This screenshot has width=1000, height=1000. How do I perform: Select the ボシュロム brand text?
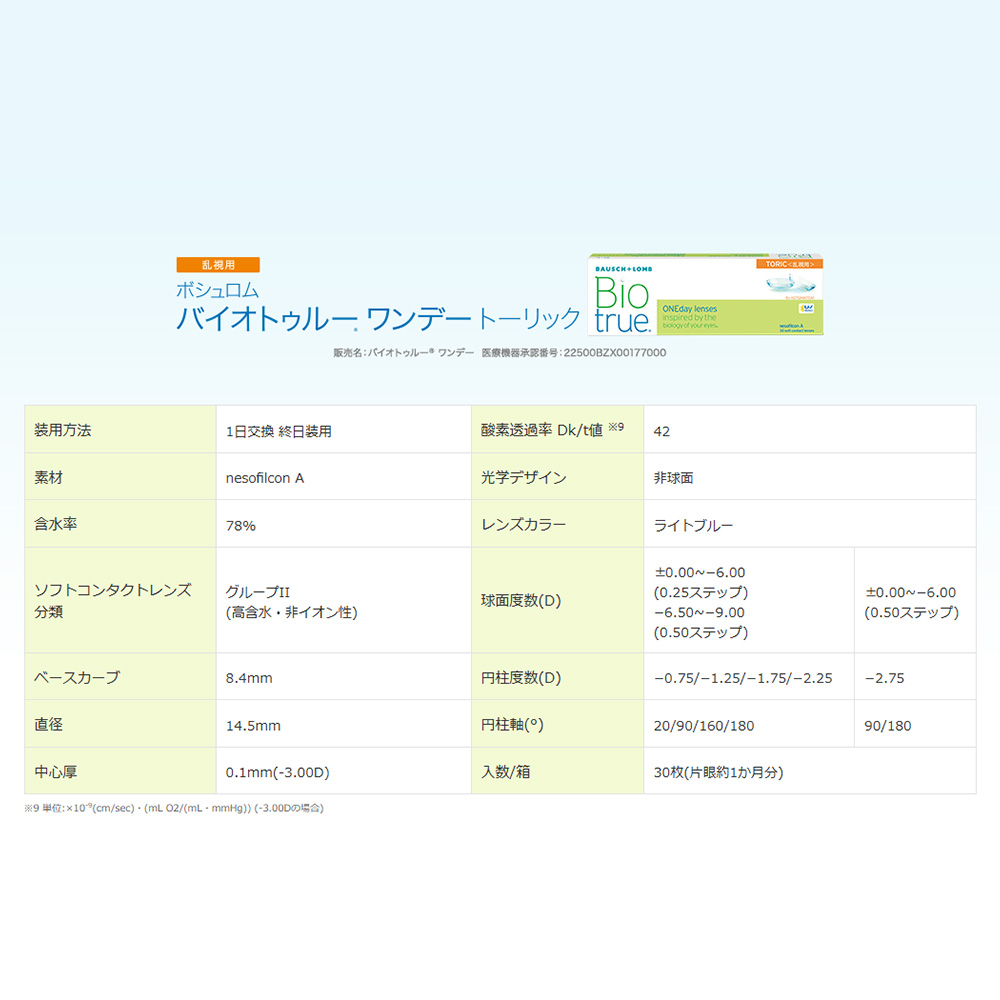(x=217, y=290)
